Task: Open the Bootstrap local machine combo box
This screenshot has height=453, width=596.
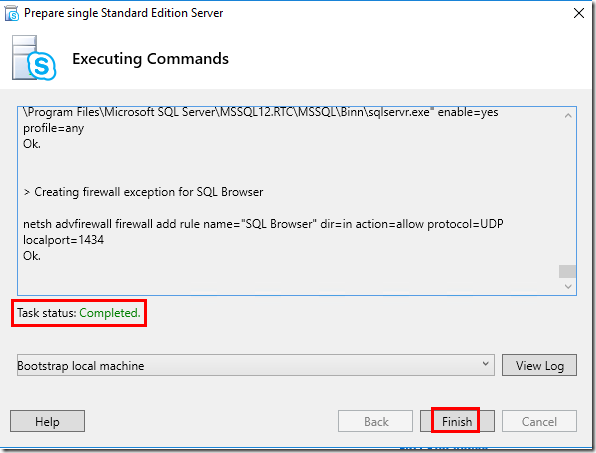Action: click(256, 365)
